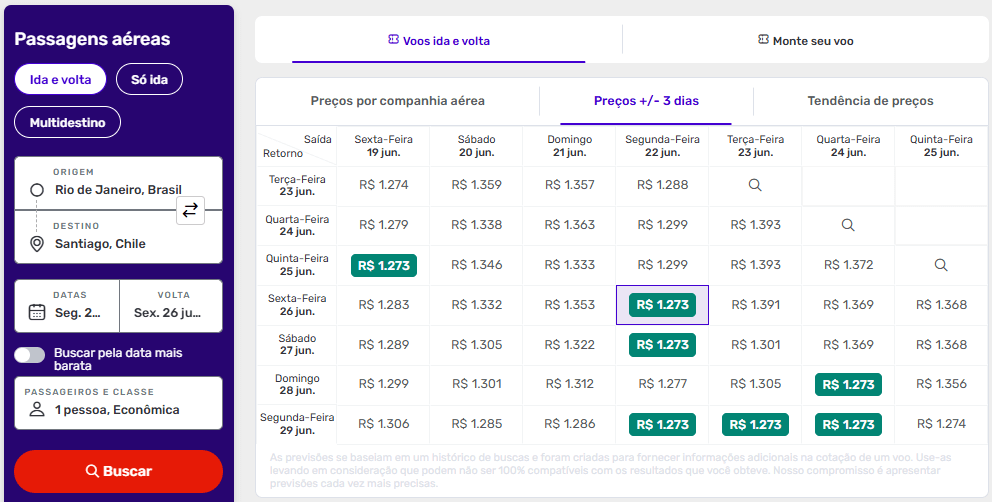Select 'Só ida' trip type
992x502 pixels.
(149, 79)
